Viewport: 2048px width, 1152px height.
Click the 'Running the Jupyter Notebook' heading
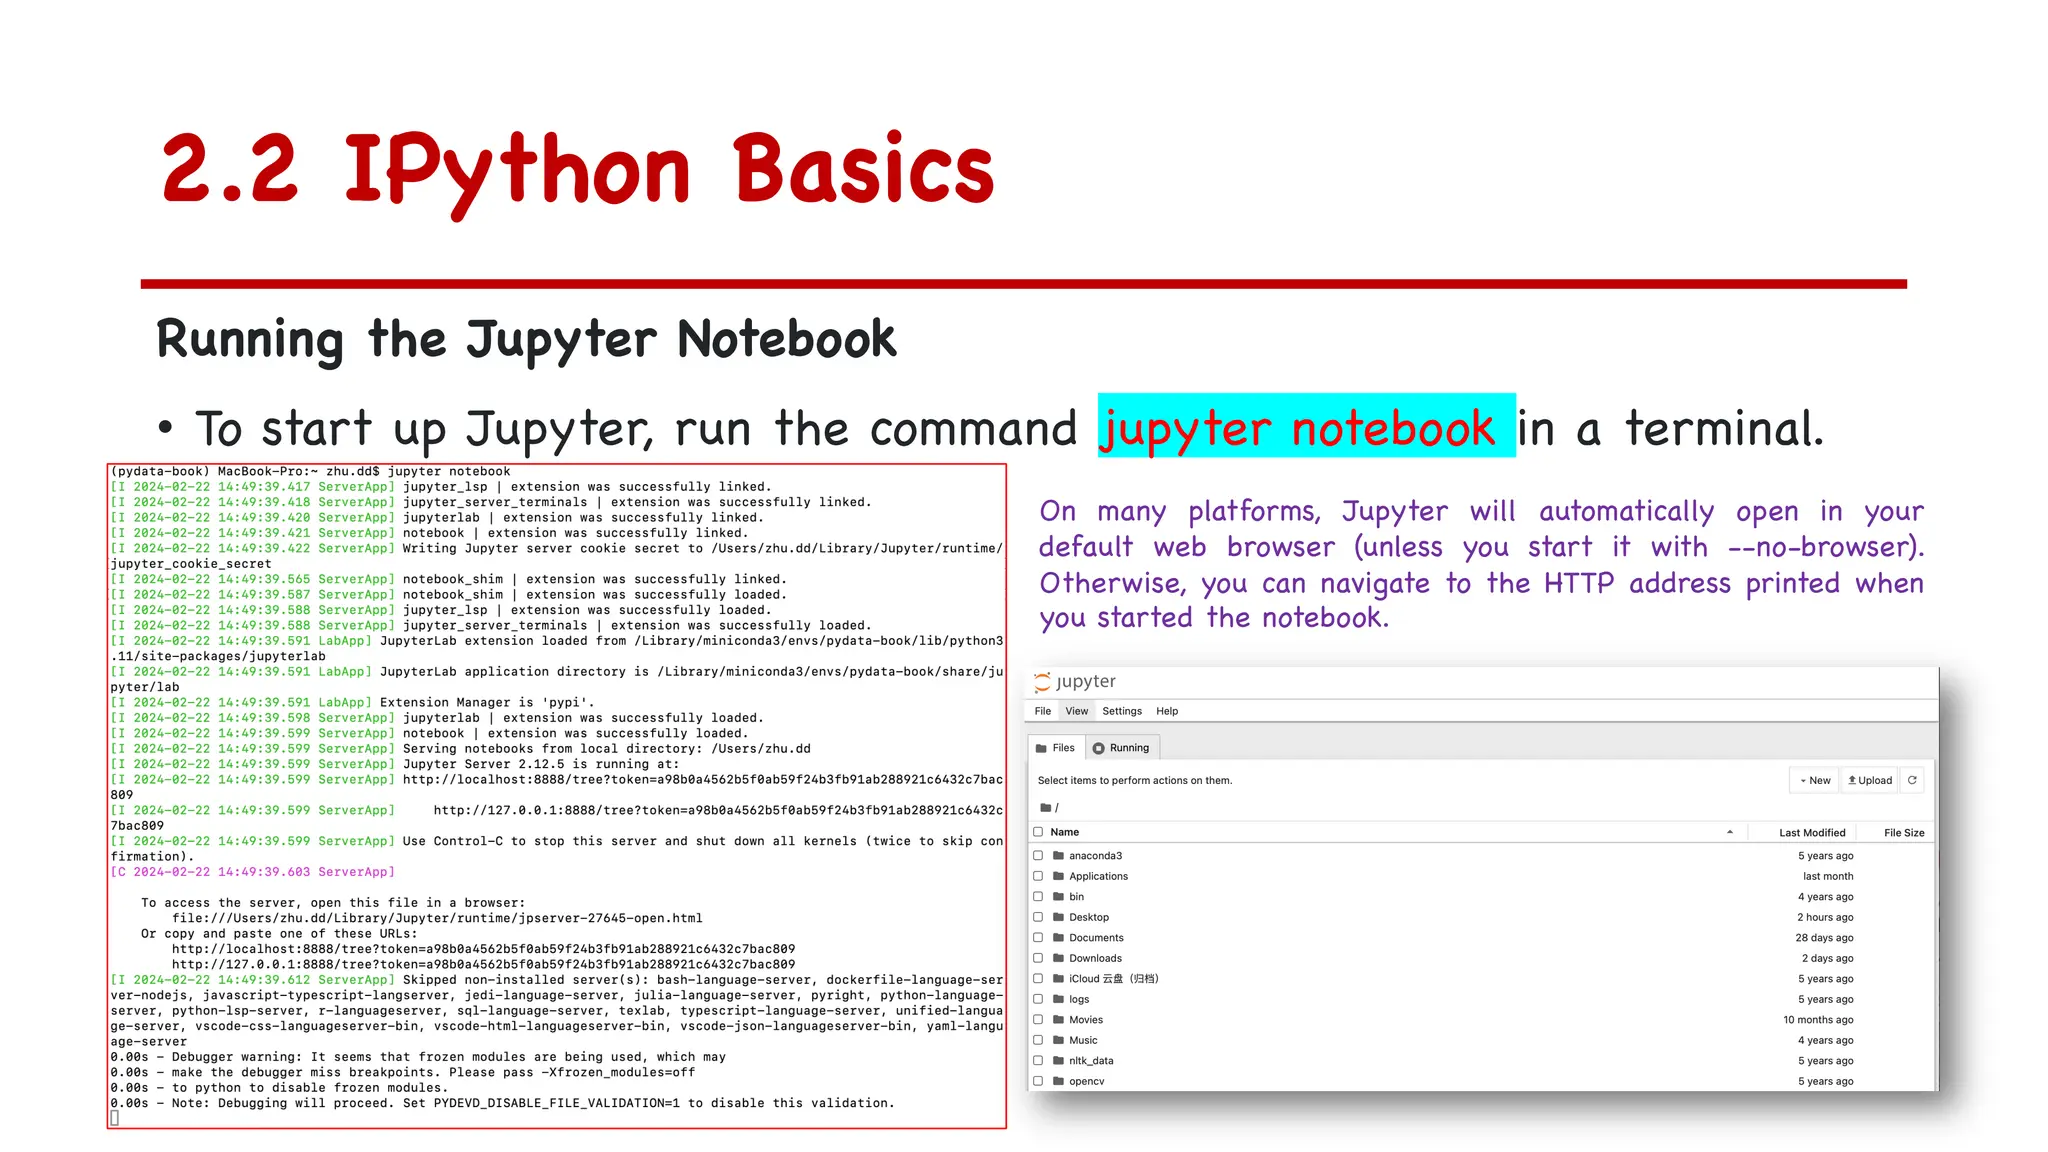coord(526,340)
